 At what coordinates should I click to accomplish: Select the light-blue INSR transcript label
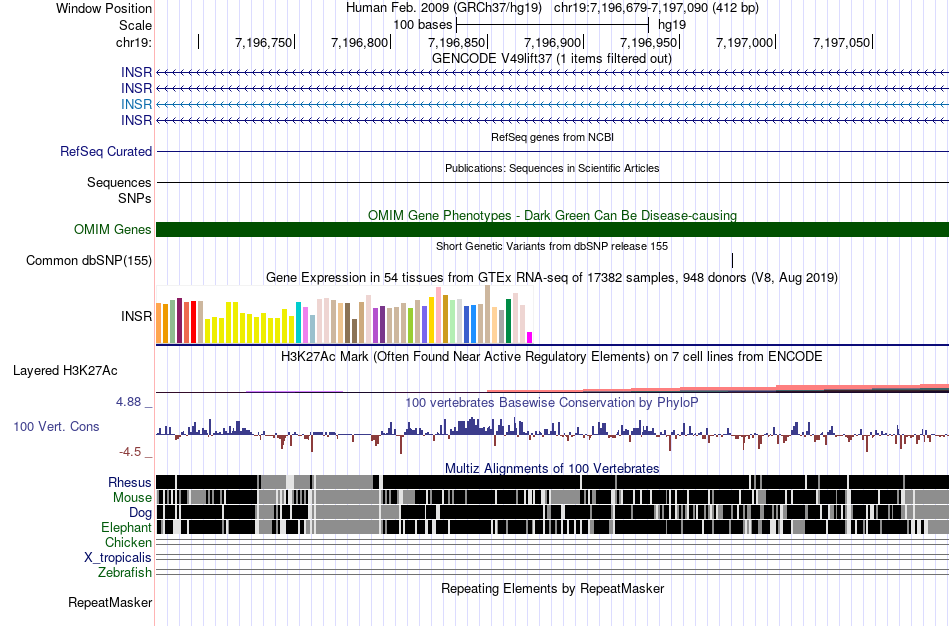click(x=136, y=104)
